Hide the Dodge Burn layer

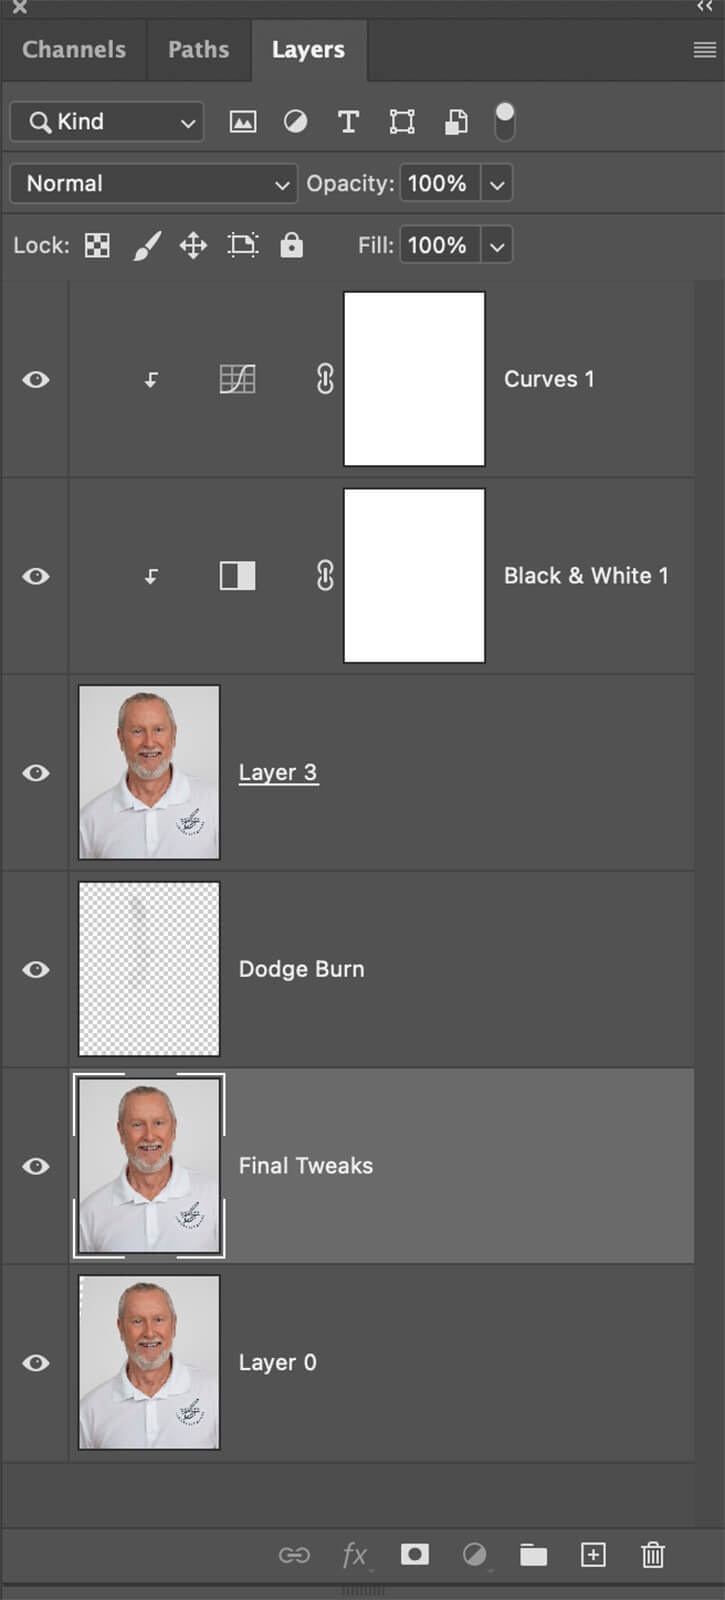pyautogui.click(x=36, y=970)
